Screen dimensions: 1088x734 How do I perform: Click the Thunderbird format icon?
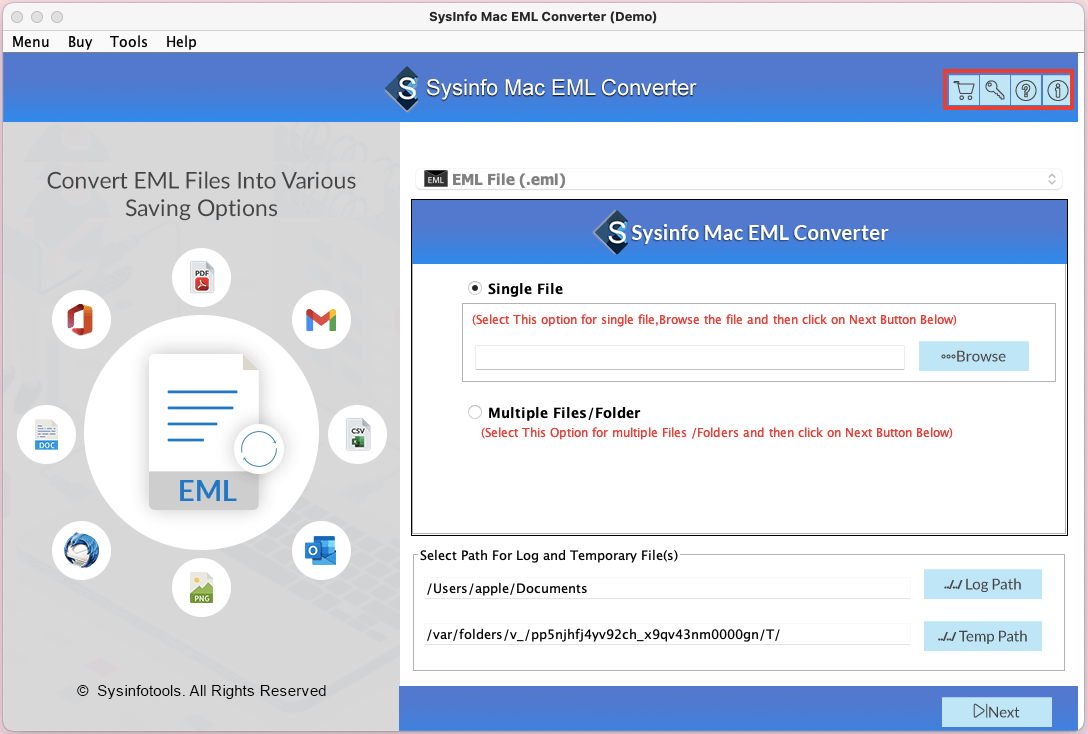tap(81, 551)
